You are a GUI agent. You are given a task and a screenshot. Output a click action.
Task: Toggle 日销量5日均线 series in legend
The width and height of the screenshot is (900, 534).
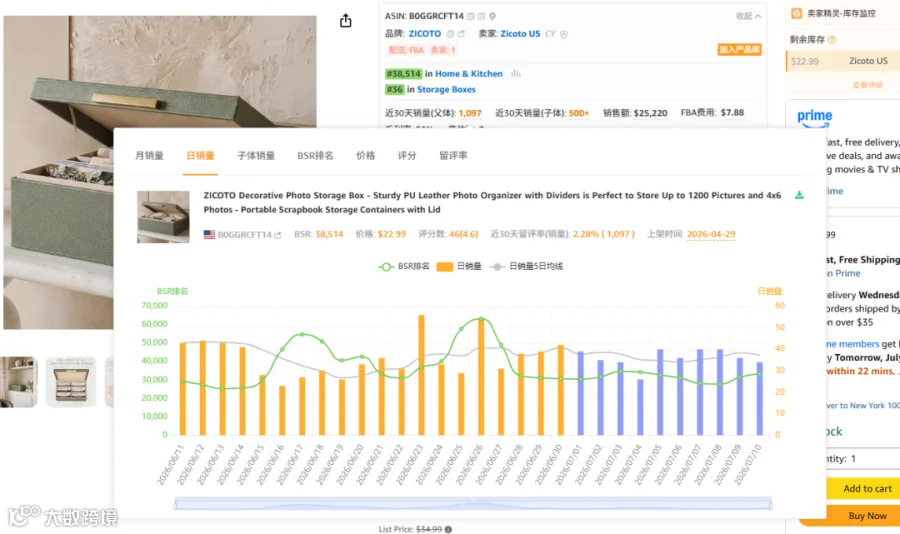pyautogui.click(x=526, y=266)
